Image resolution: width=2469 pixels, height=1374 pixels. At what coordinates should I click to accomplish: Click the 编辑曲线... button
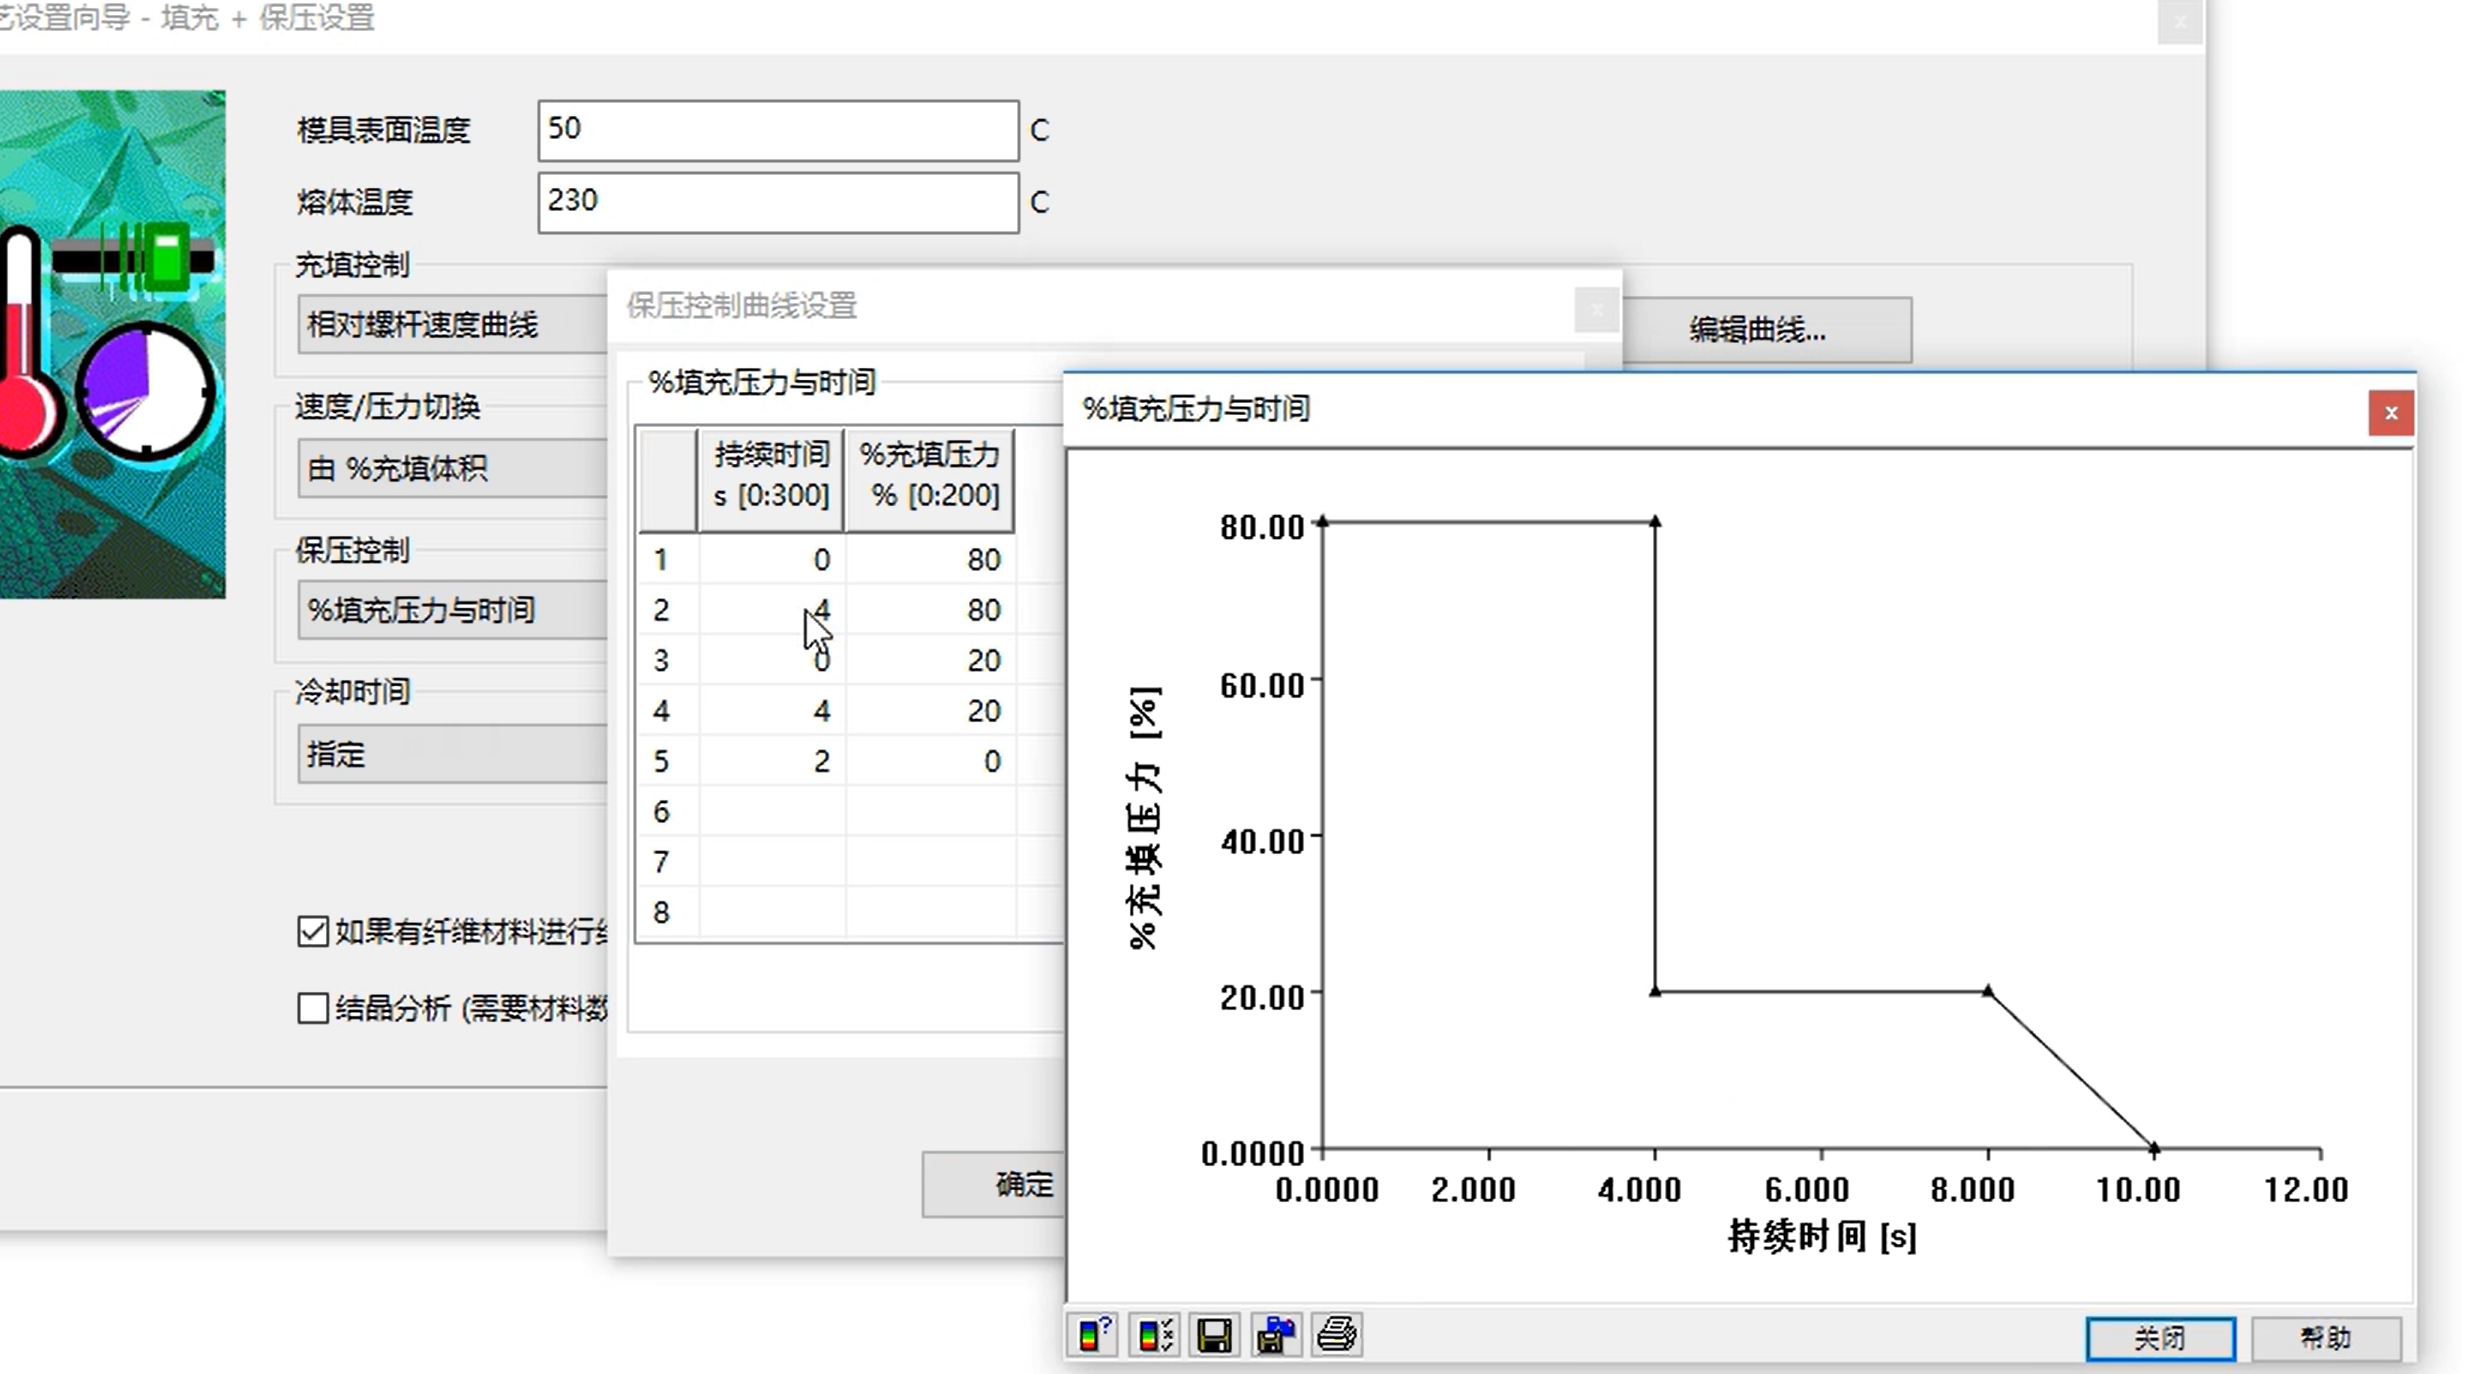(1757, 330)
